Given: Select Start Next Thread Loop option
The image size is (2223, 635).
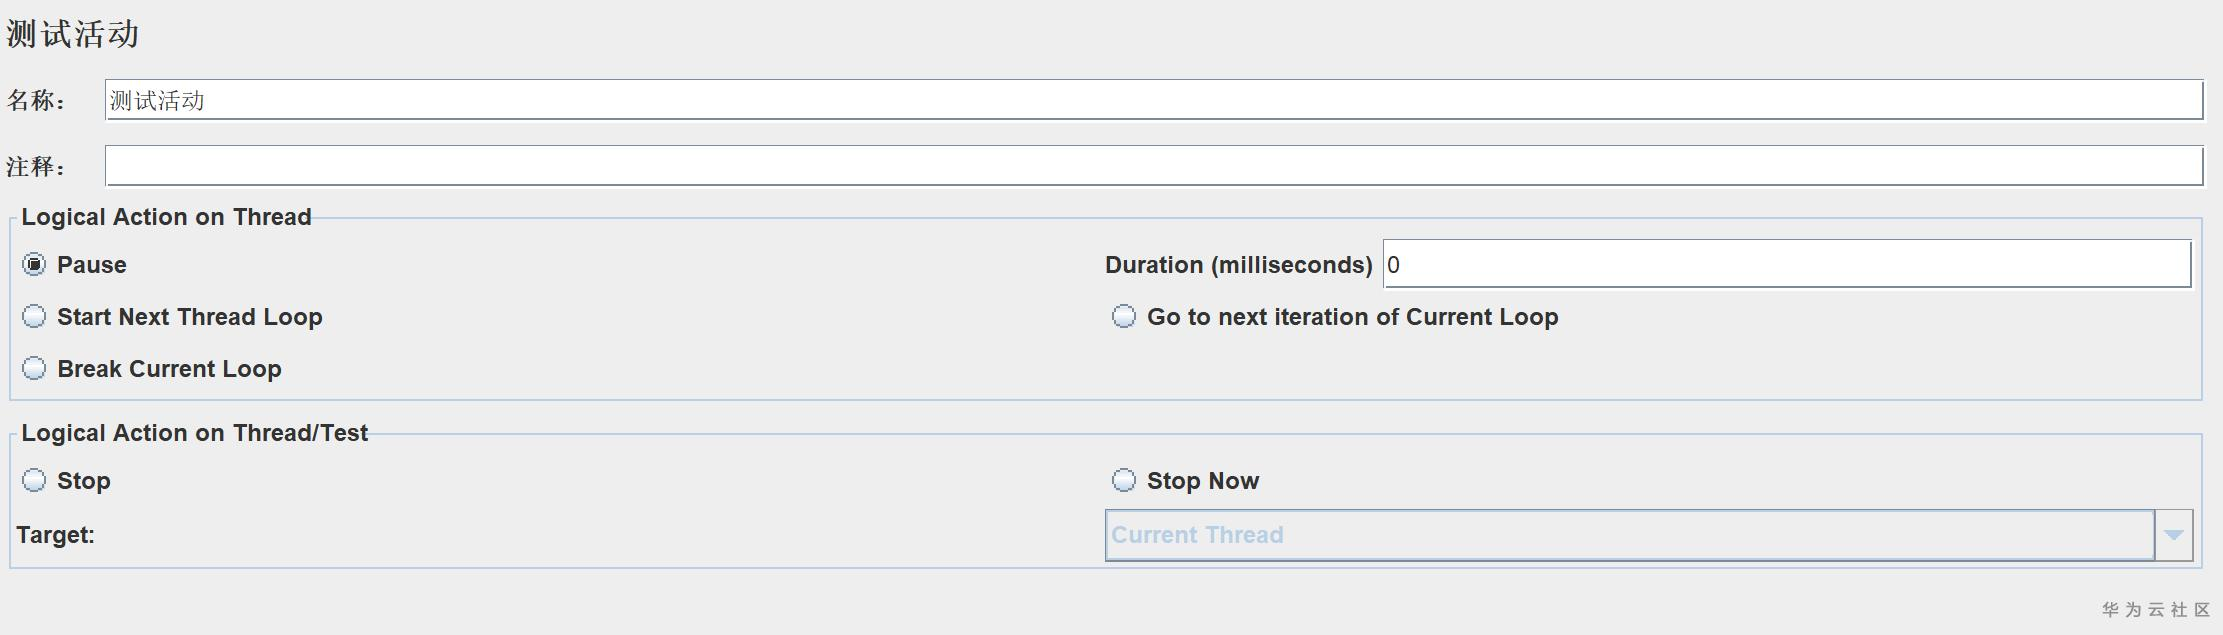Looking at the screenshot, I should tap(34, 317).
